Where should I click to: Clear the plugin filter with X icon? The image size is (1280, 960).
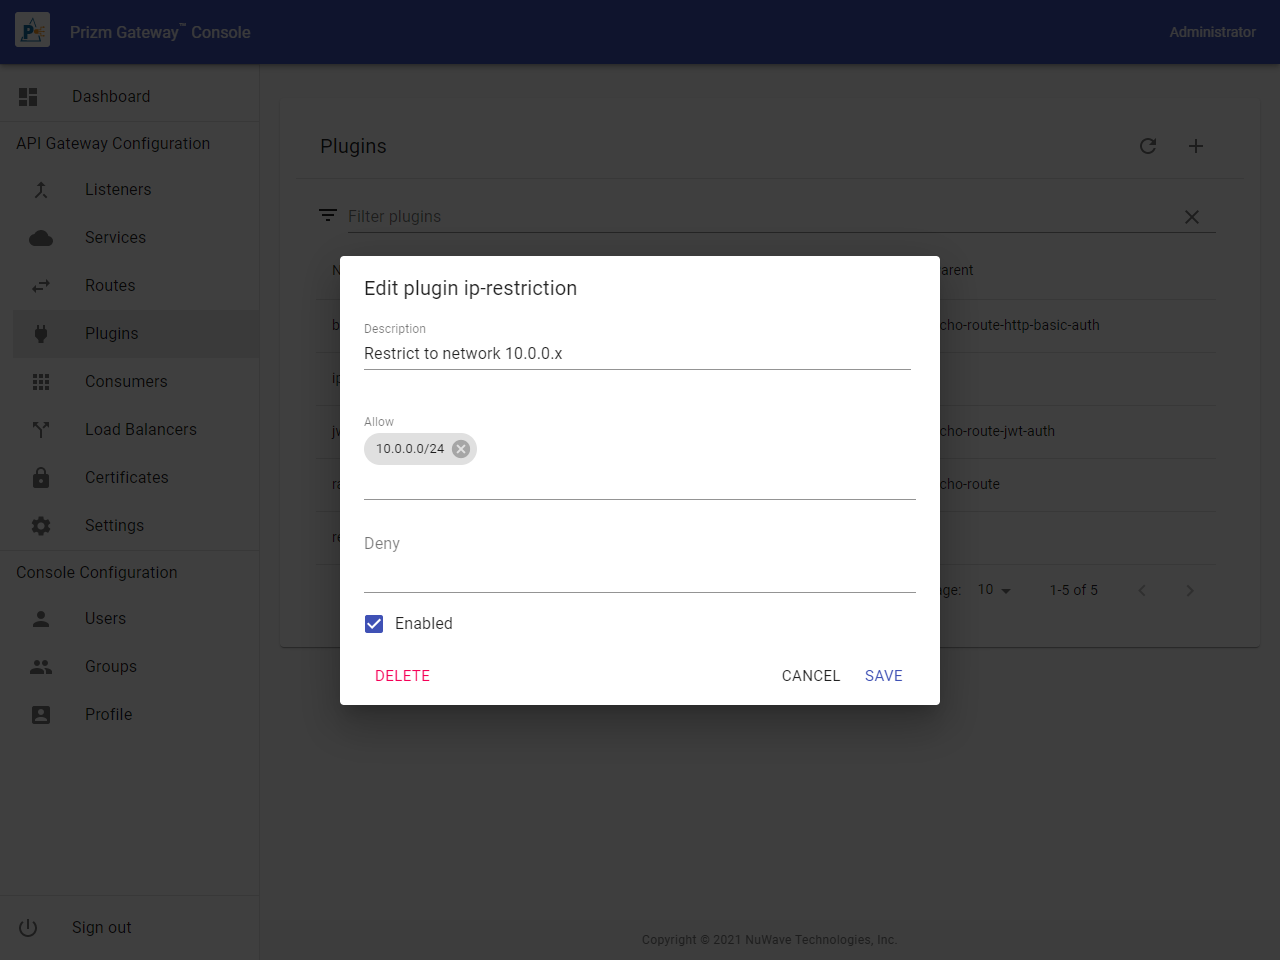pyautogui.click(x=1192, y=217)
